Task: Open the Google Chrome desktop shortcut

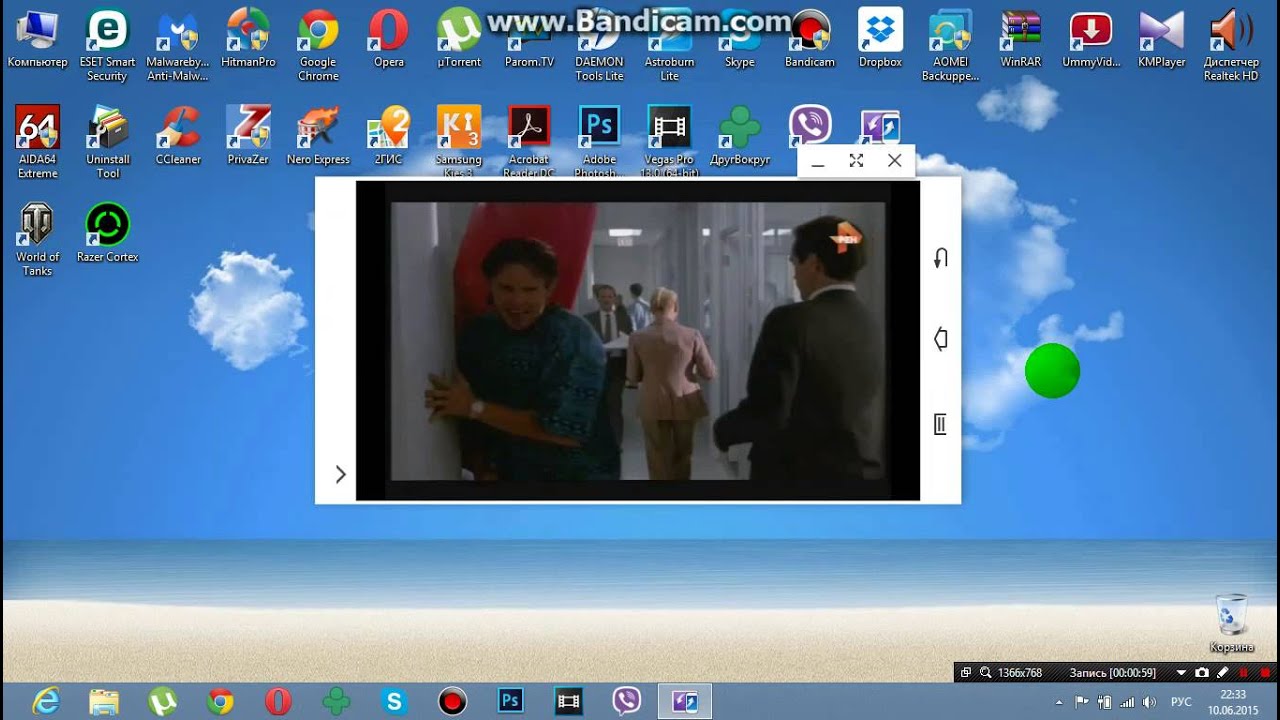Action: [318, 46]
